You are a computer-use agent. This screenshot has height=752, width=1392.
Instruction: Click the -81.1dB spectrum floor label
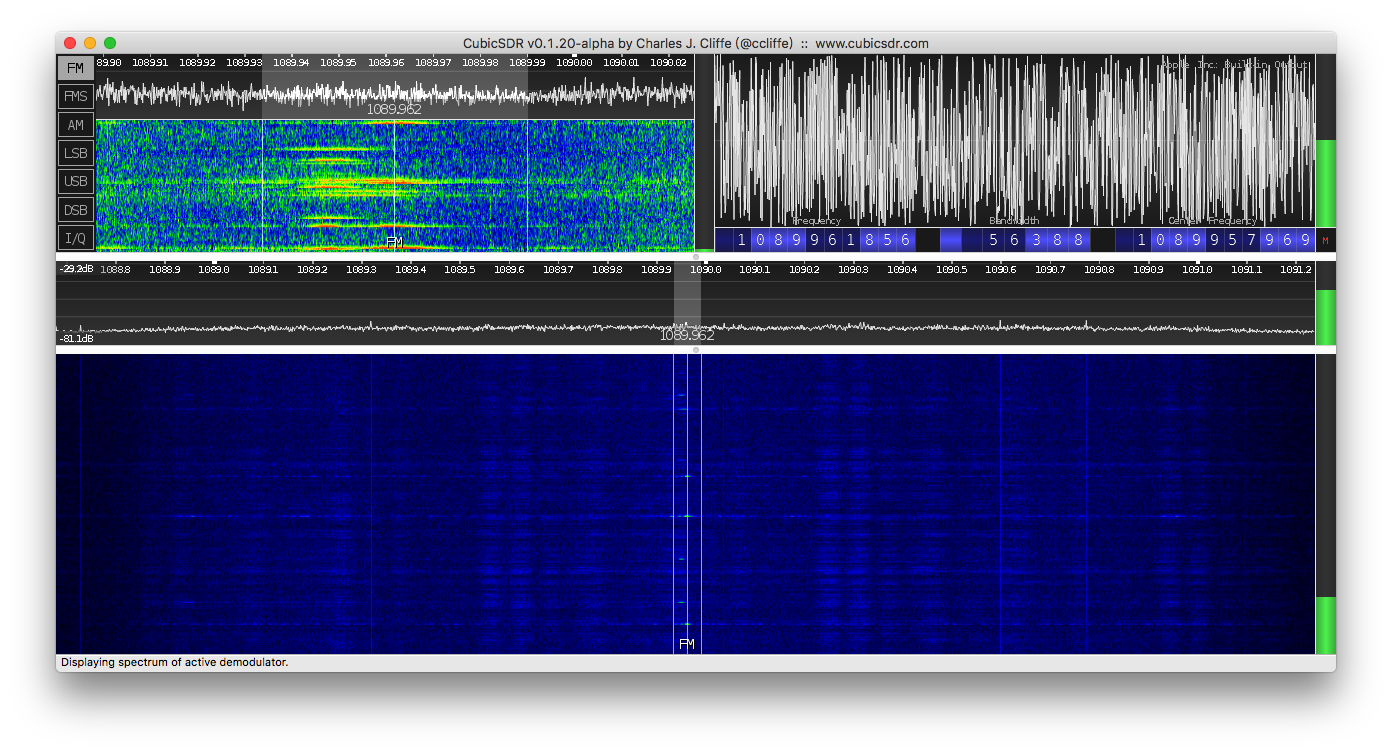[74, 339]
